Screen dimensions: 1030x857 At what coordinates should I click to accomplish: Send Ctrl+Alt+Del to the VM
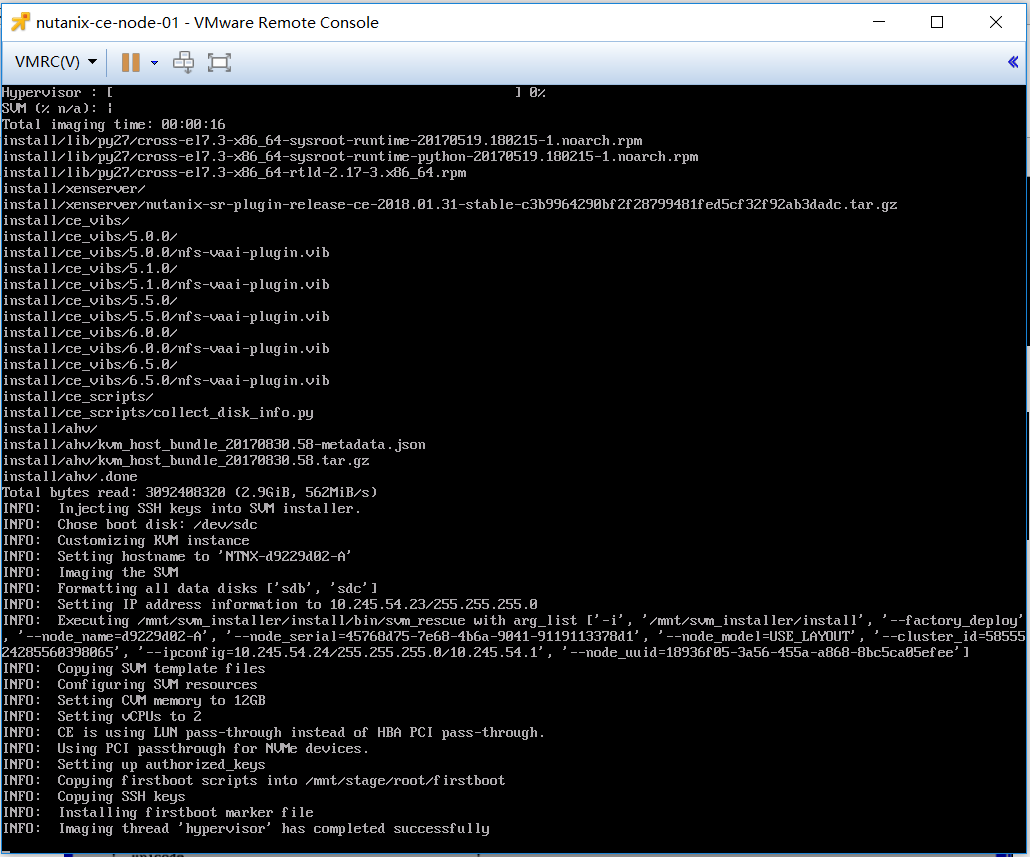tap(183, 62)
